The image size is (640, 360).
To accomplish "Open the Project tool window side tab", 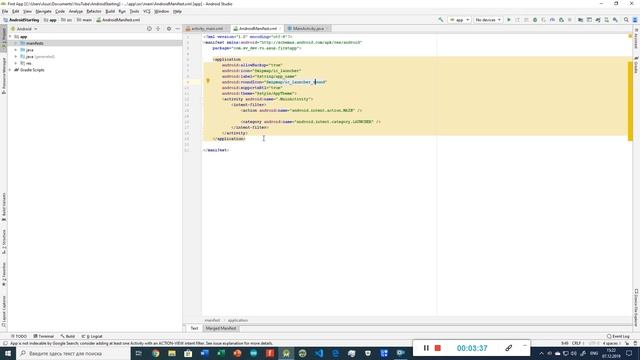I will pyautogui.click(x=4, y=39).
